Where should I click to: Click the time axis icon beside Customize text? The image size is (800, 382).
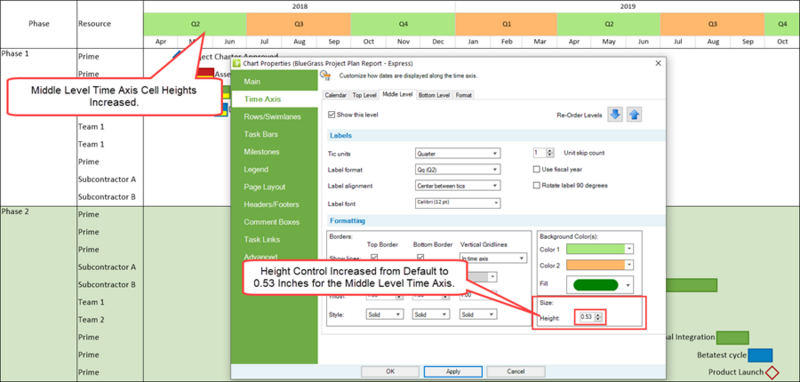pyautogui.click(x=325, y=76)
